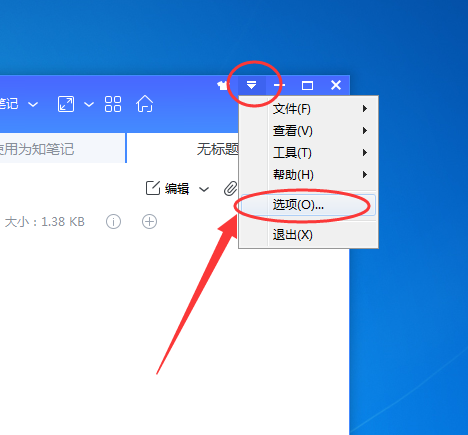Expand dropdown arrow next to 编辑

click(204, 189)
